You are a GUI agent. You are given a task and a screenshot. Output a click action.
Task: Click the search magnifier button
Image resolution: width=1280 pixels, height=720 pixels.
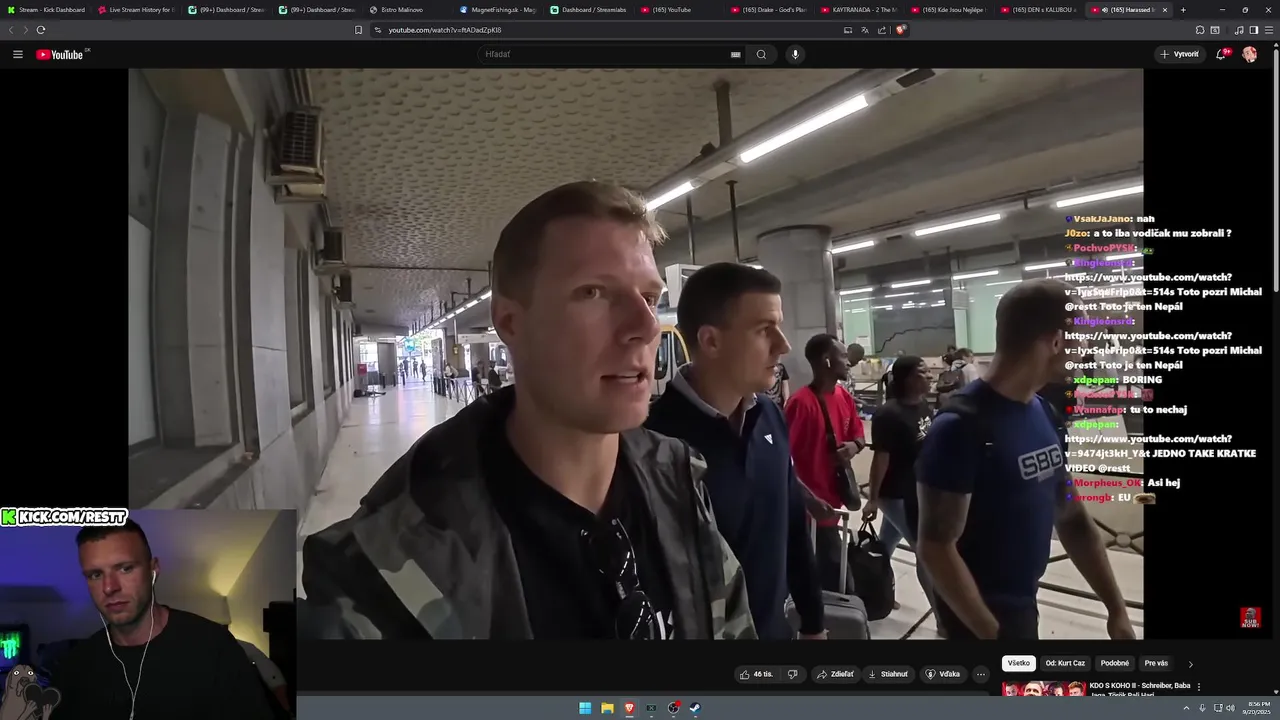coord(761,54)
